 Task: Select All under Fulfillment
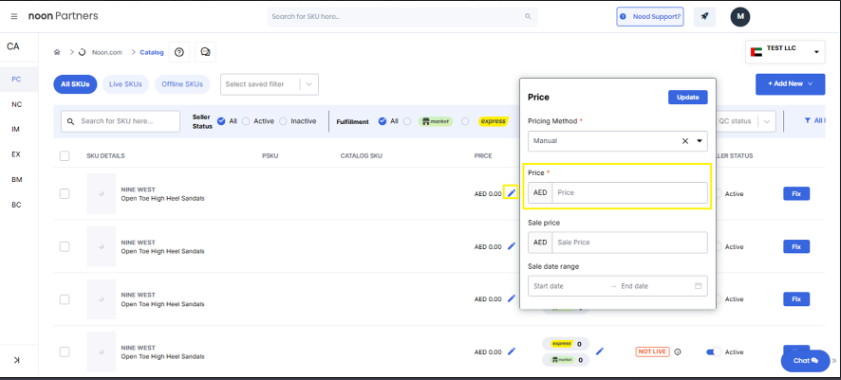pyautogui.click(x=382, y=121)
